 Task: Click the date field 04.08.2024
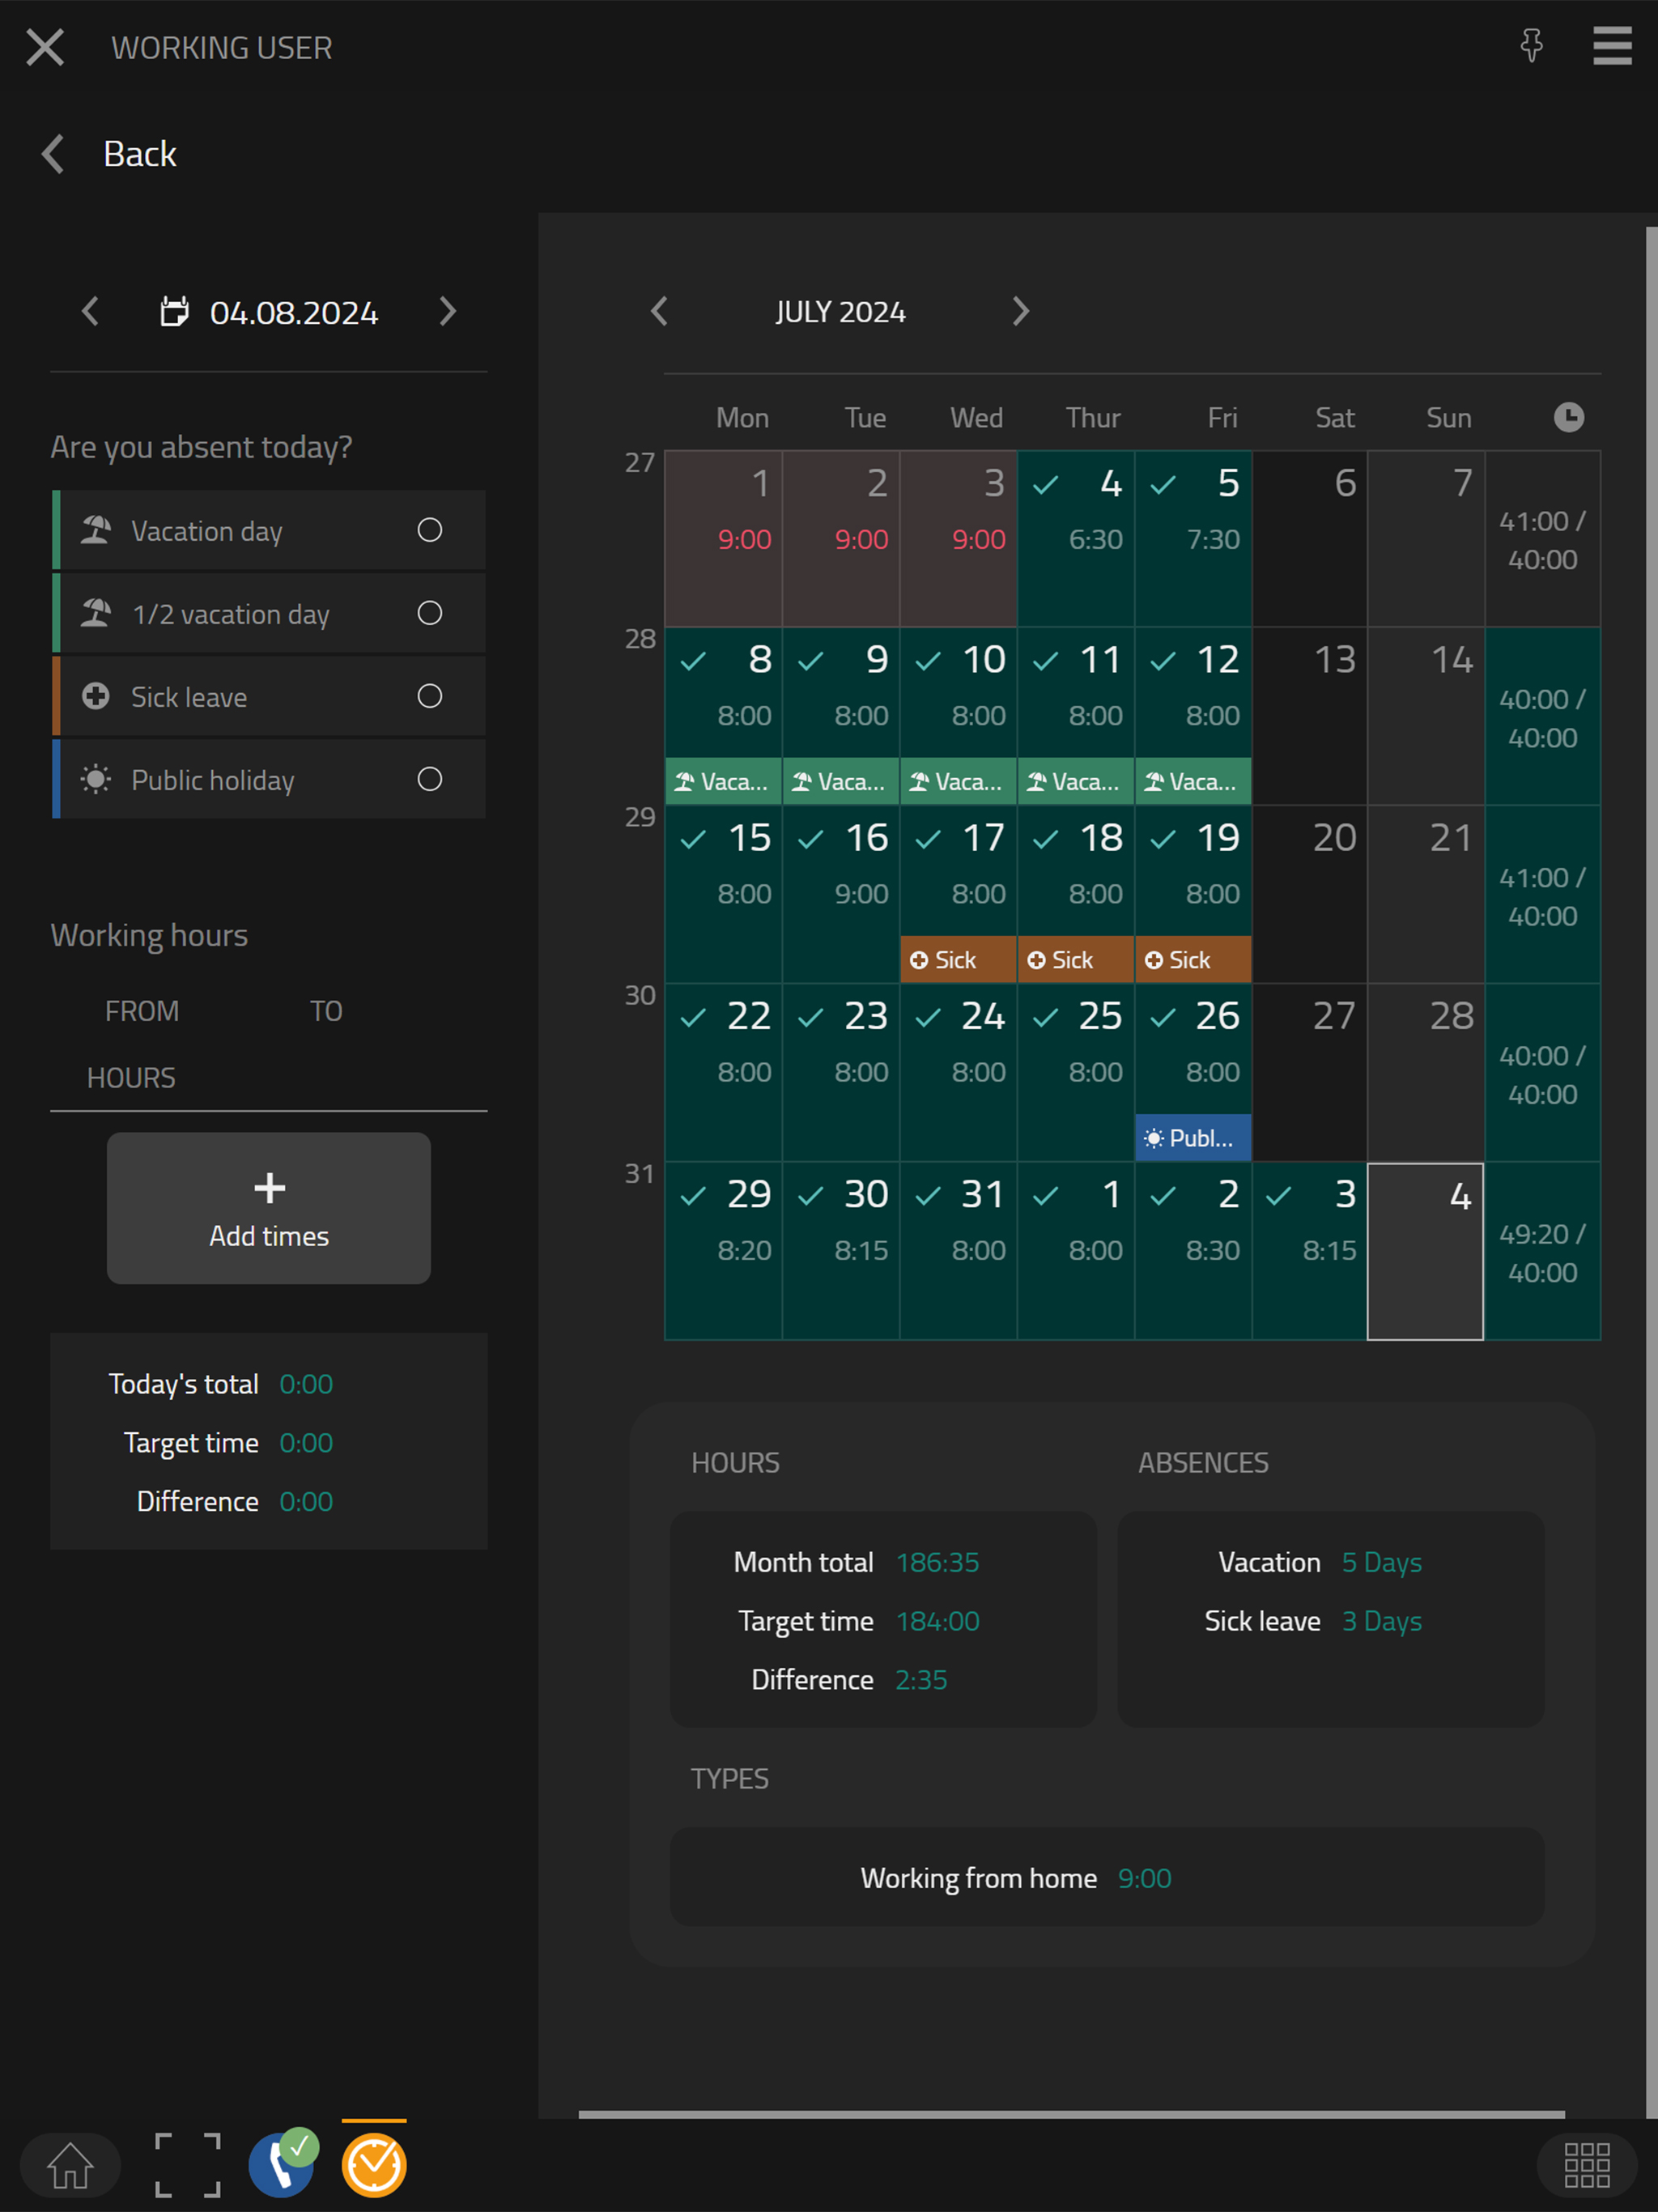(x=294, y=313)
